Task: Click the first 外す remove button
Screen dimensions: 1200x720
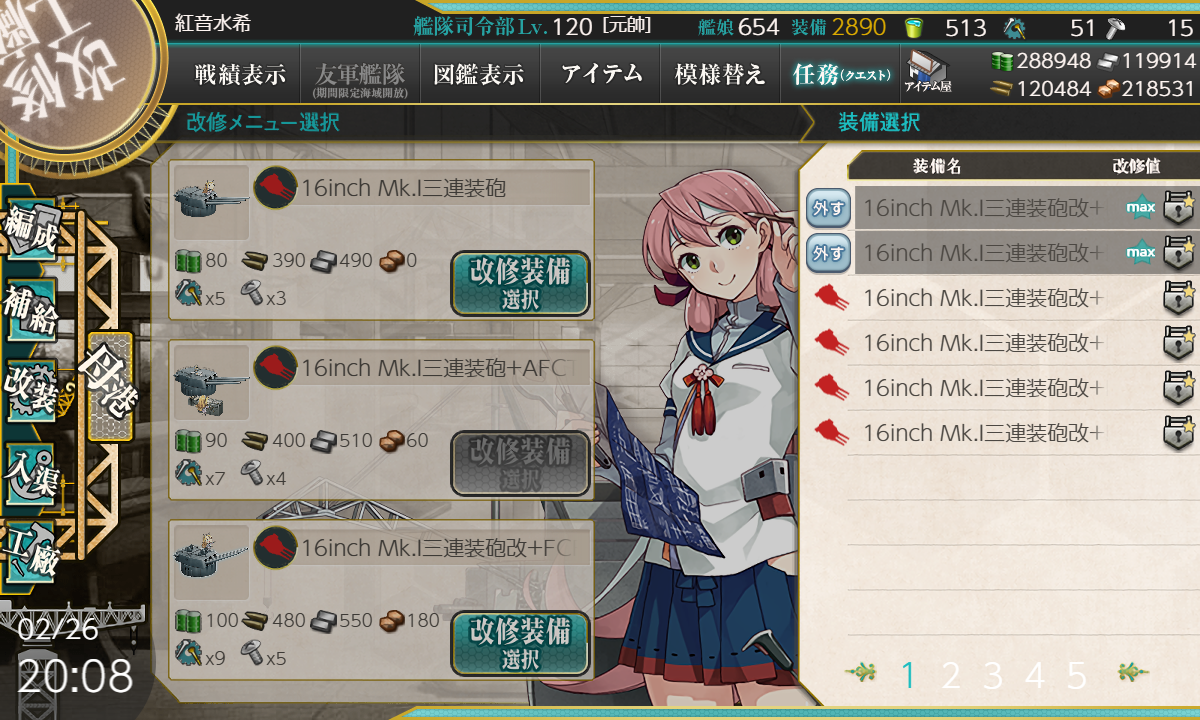Action: (828, 208)
